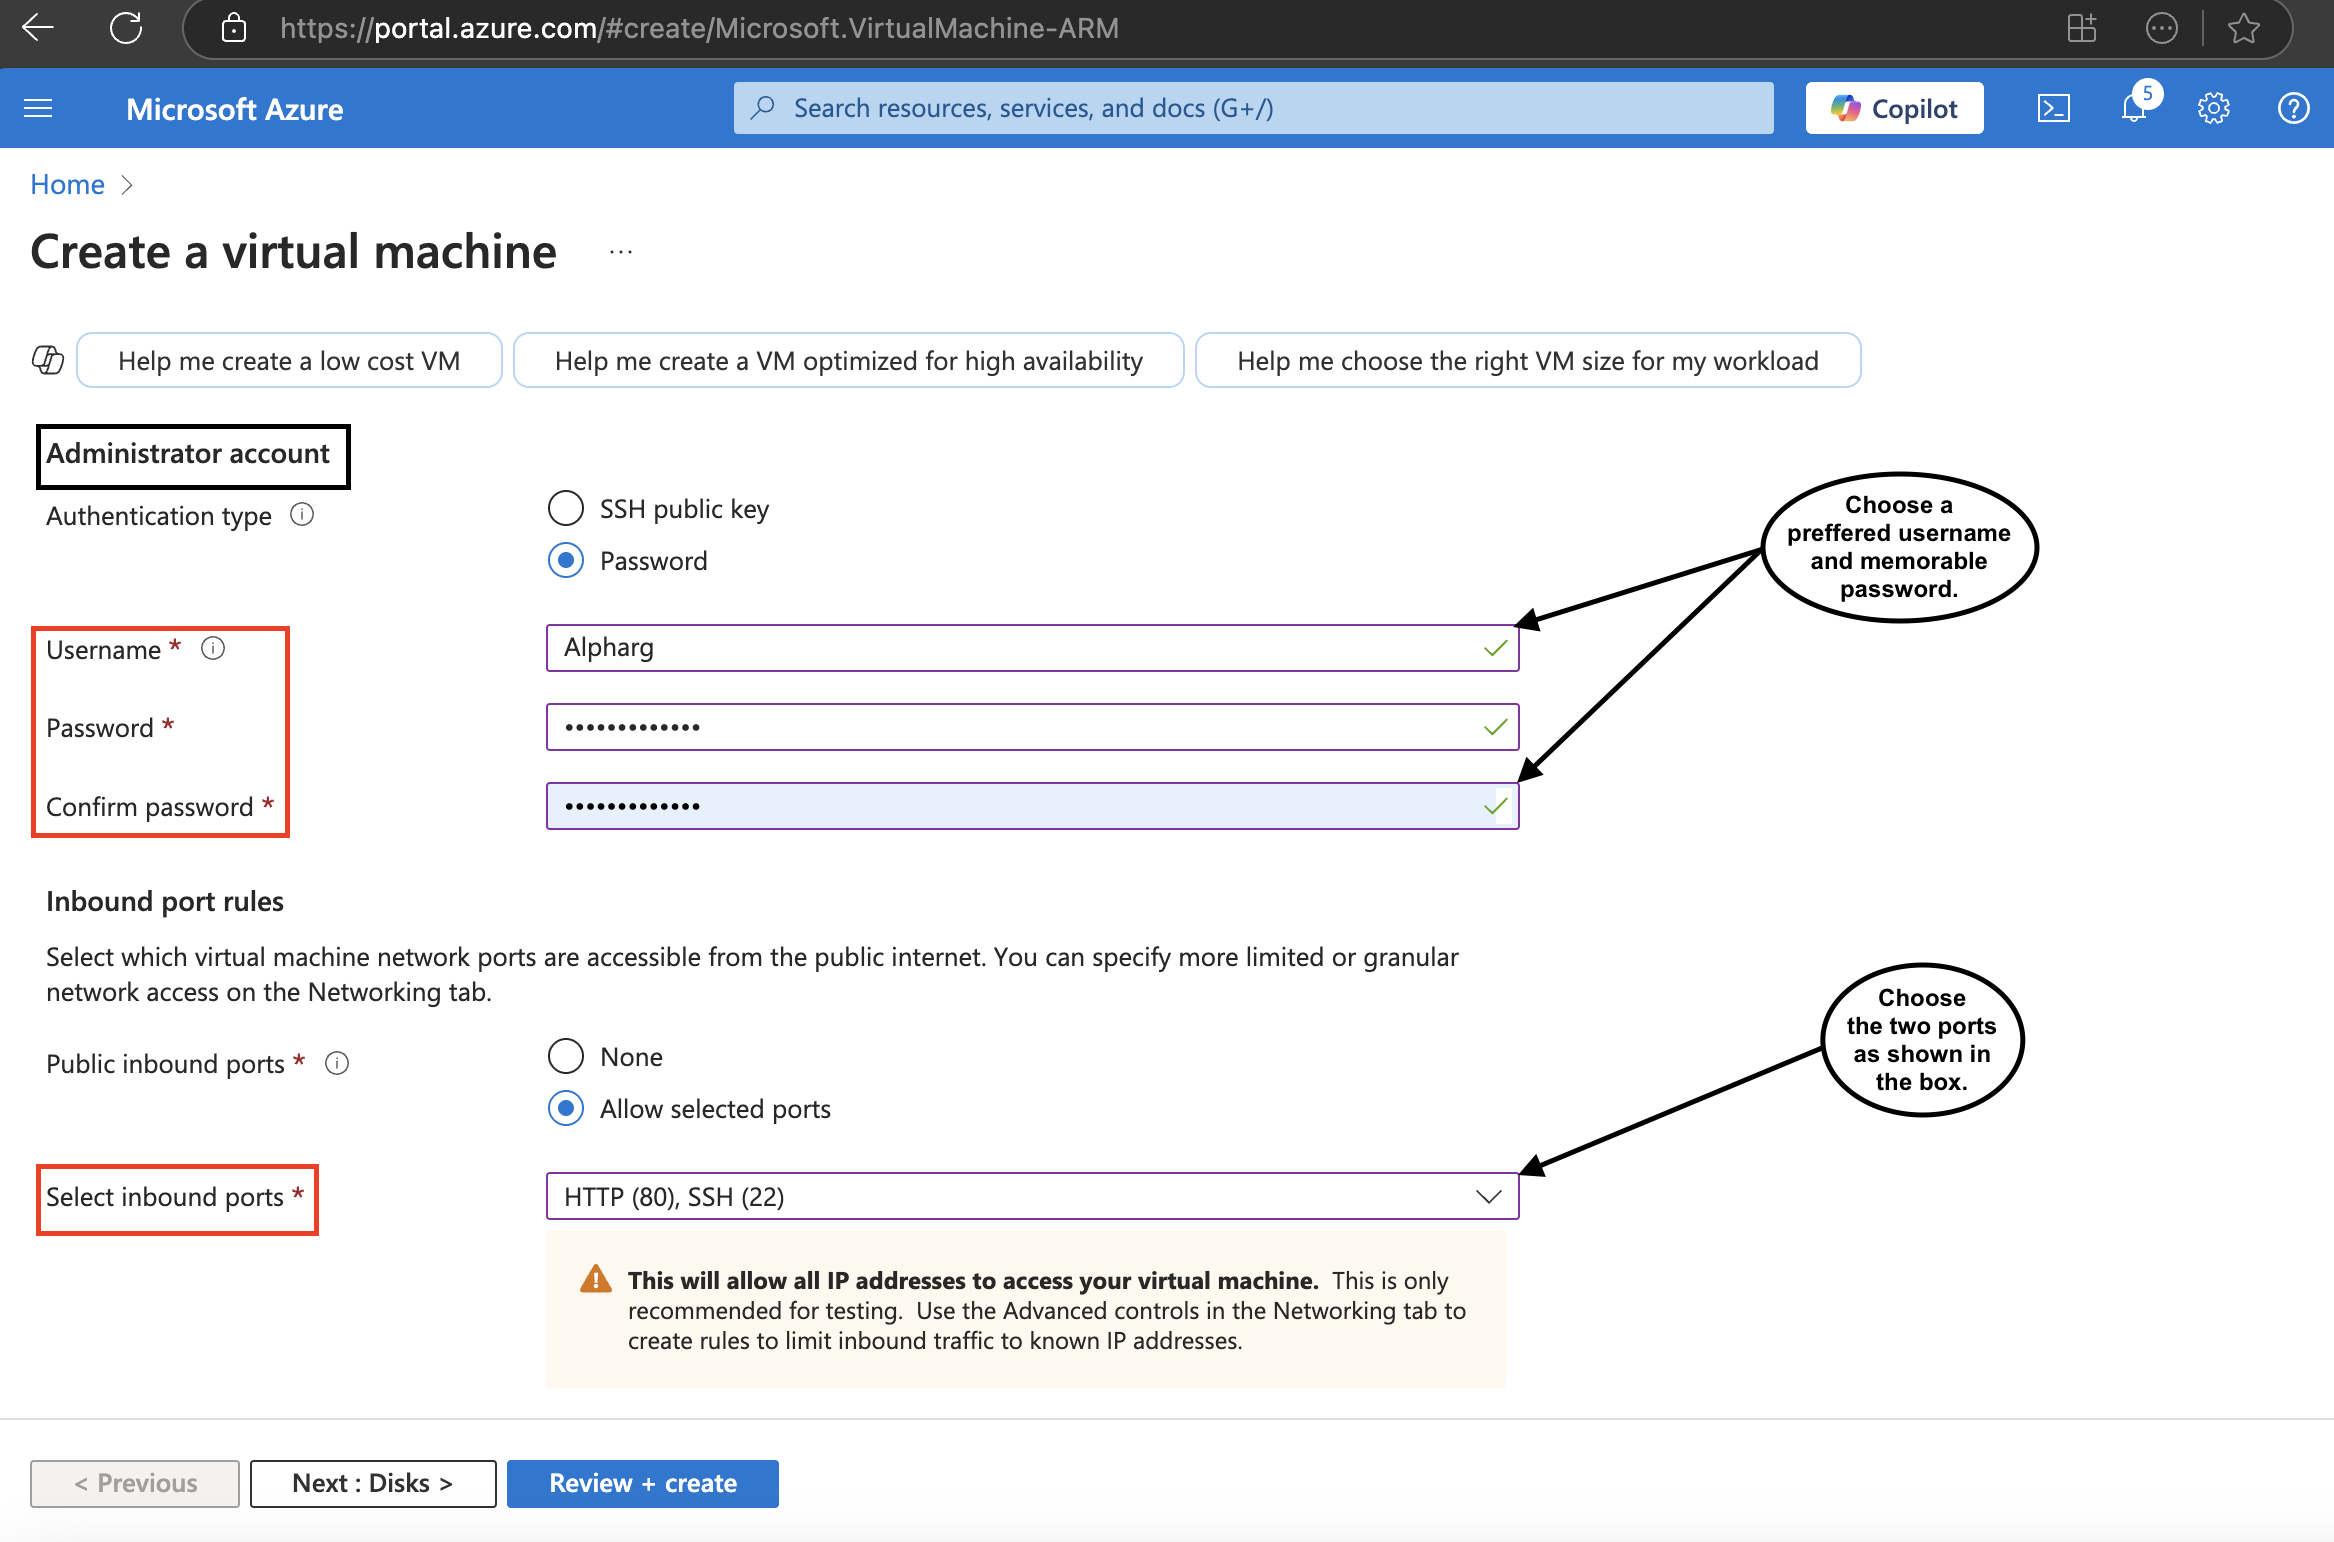Focus the Username field containing Alpharg

click(x=1032, y=648)
